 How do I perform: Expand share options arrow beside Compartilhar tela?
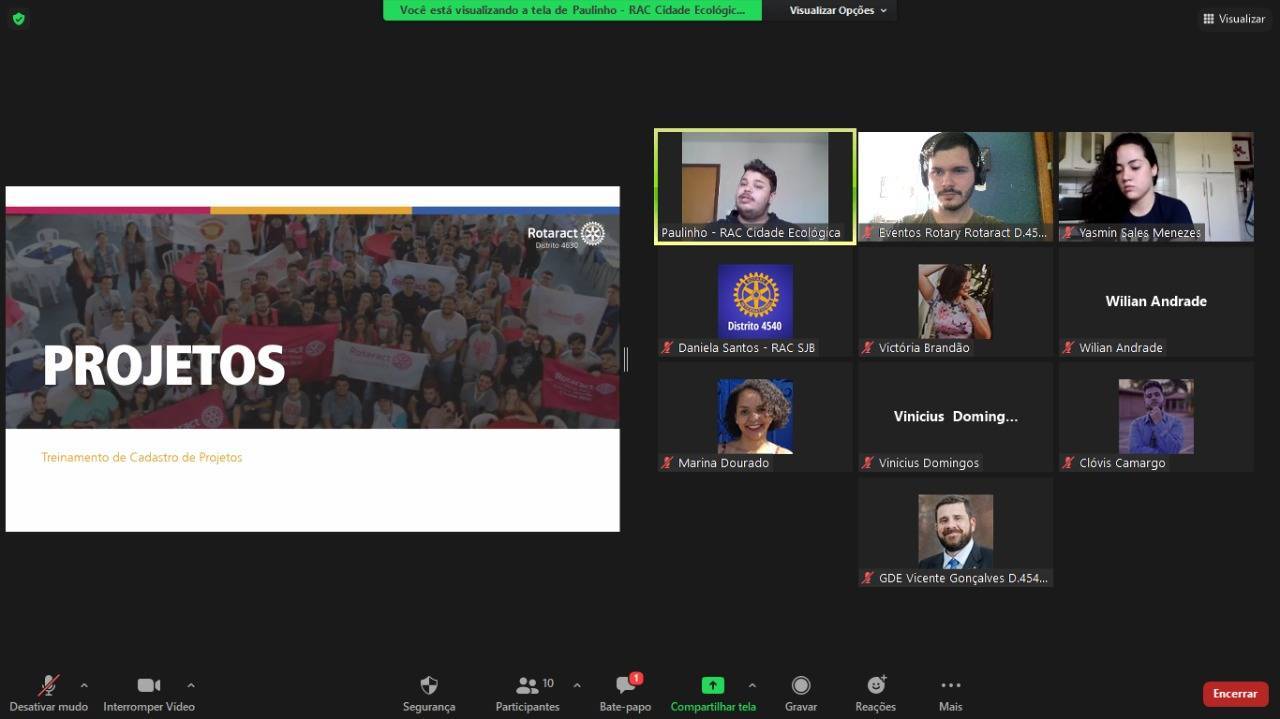click(x=752, y=685)
